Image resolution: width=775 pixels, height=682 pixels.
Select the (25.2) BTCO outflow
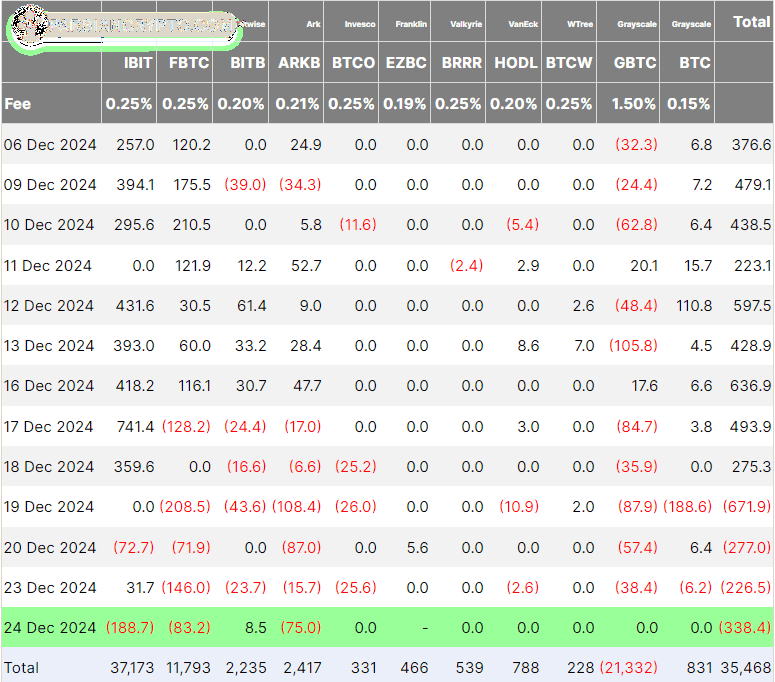click(x=356, y=467)
